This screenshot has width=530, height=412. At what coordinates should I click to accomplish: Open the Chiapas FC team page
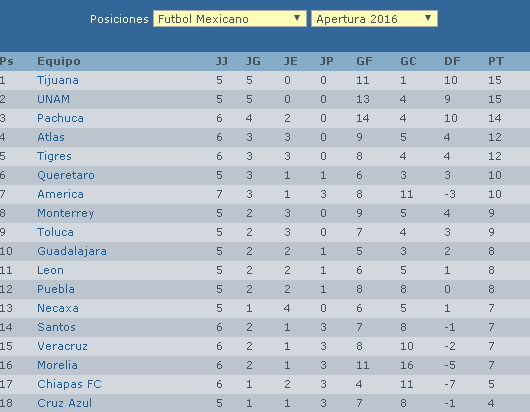pyautogui.click(x=69, y=384)
